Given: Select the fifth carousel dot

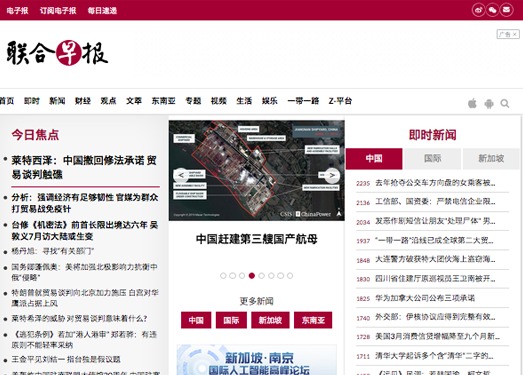Looking at the screenshot, I should [262, 276].
